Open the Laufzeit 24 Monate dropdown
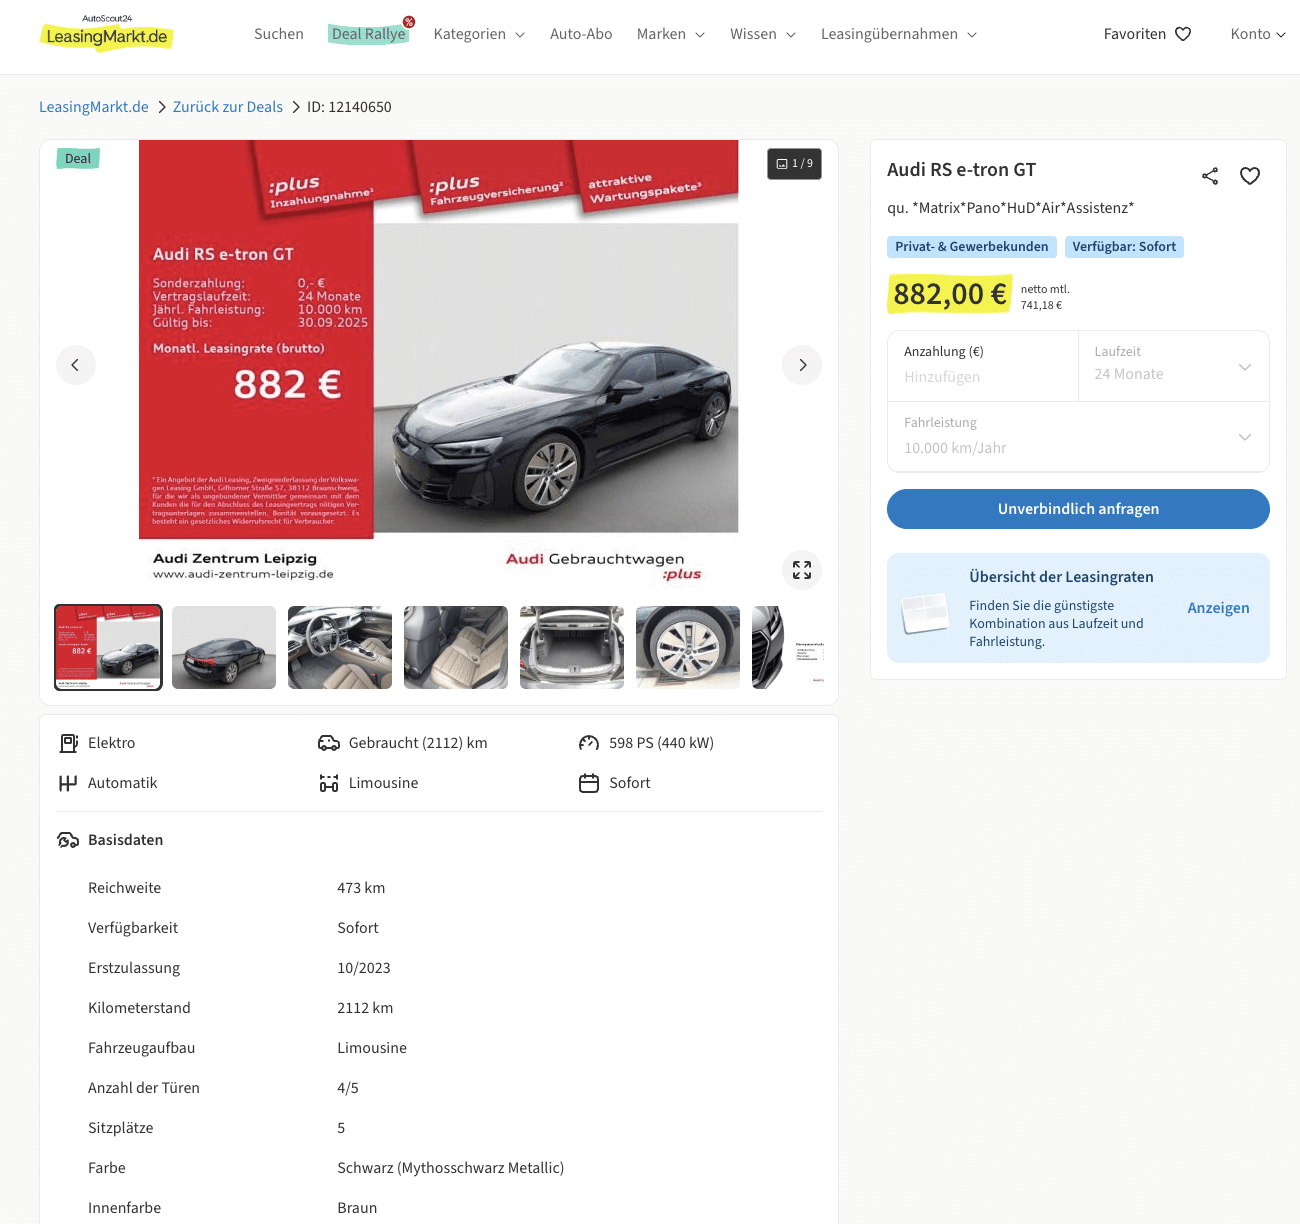The width and height of the screenshot is (1300, 1224). pos(1173,366)
